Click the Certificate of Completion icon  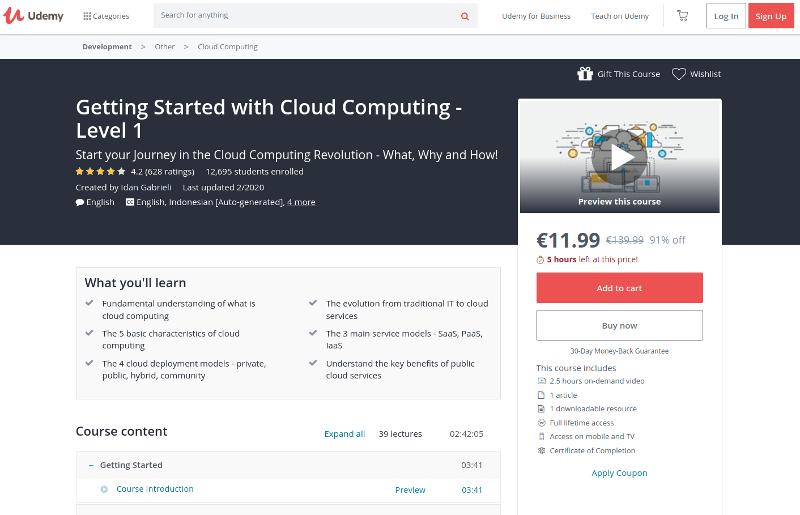[x=541, y=450]
